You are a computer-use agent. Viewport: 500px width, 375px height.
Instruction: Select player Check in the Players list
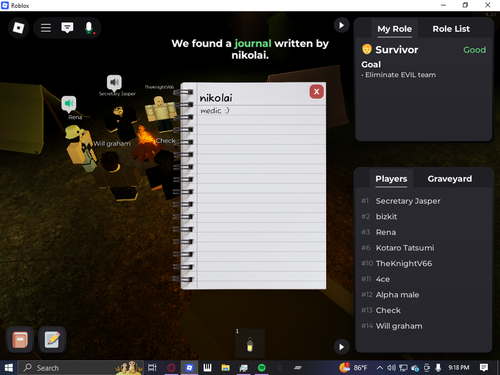(388, 310)
